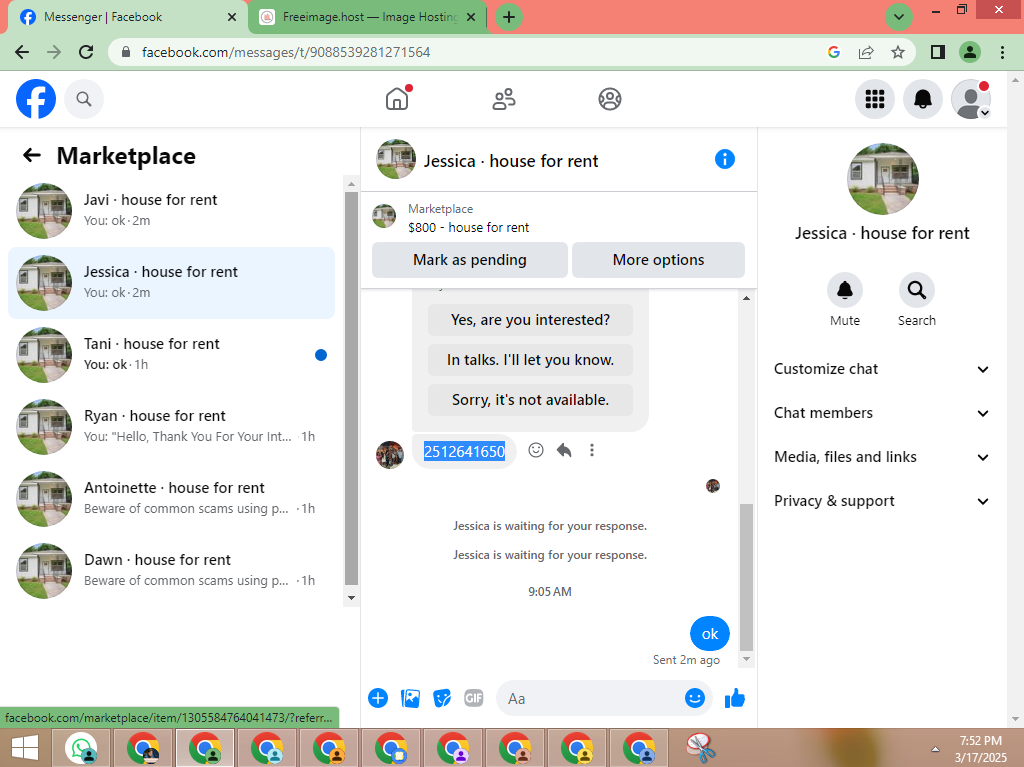Expand Media, files and links section
This screenshot has height=767, width=1024.
(881, 457)
